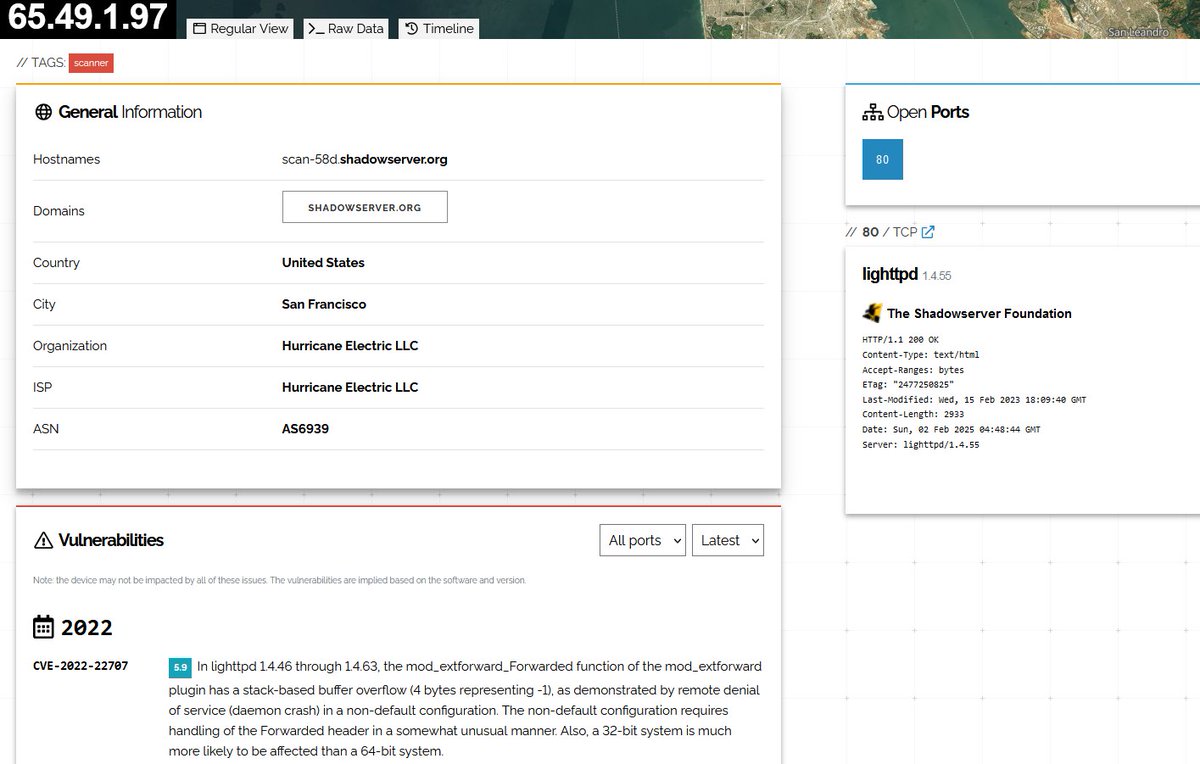Click the 5.9 severity score badge
The image size is (1200, 764).
point(180,667)
